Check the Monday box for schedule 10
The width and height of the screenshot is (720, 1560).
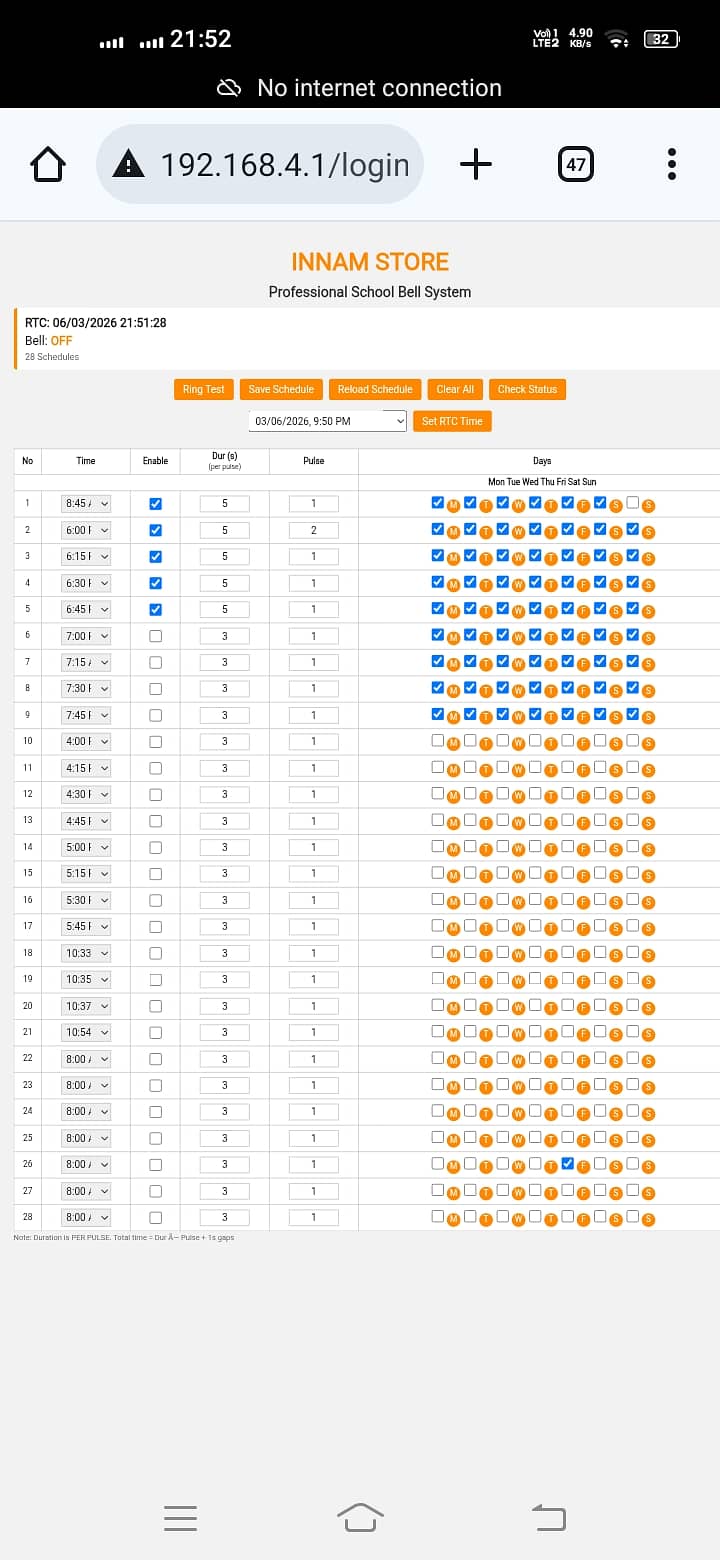click(438, 740)
